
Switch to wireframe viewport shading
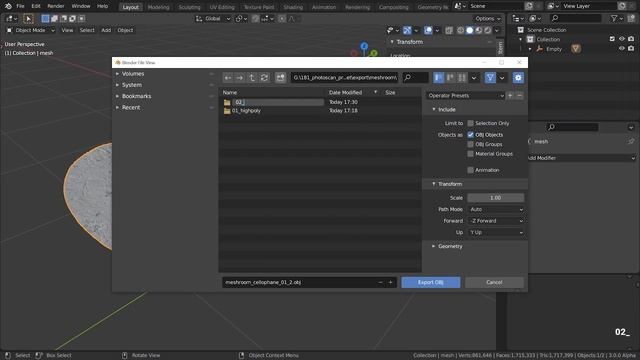[460, 30]
